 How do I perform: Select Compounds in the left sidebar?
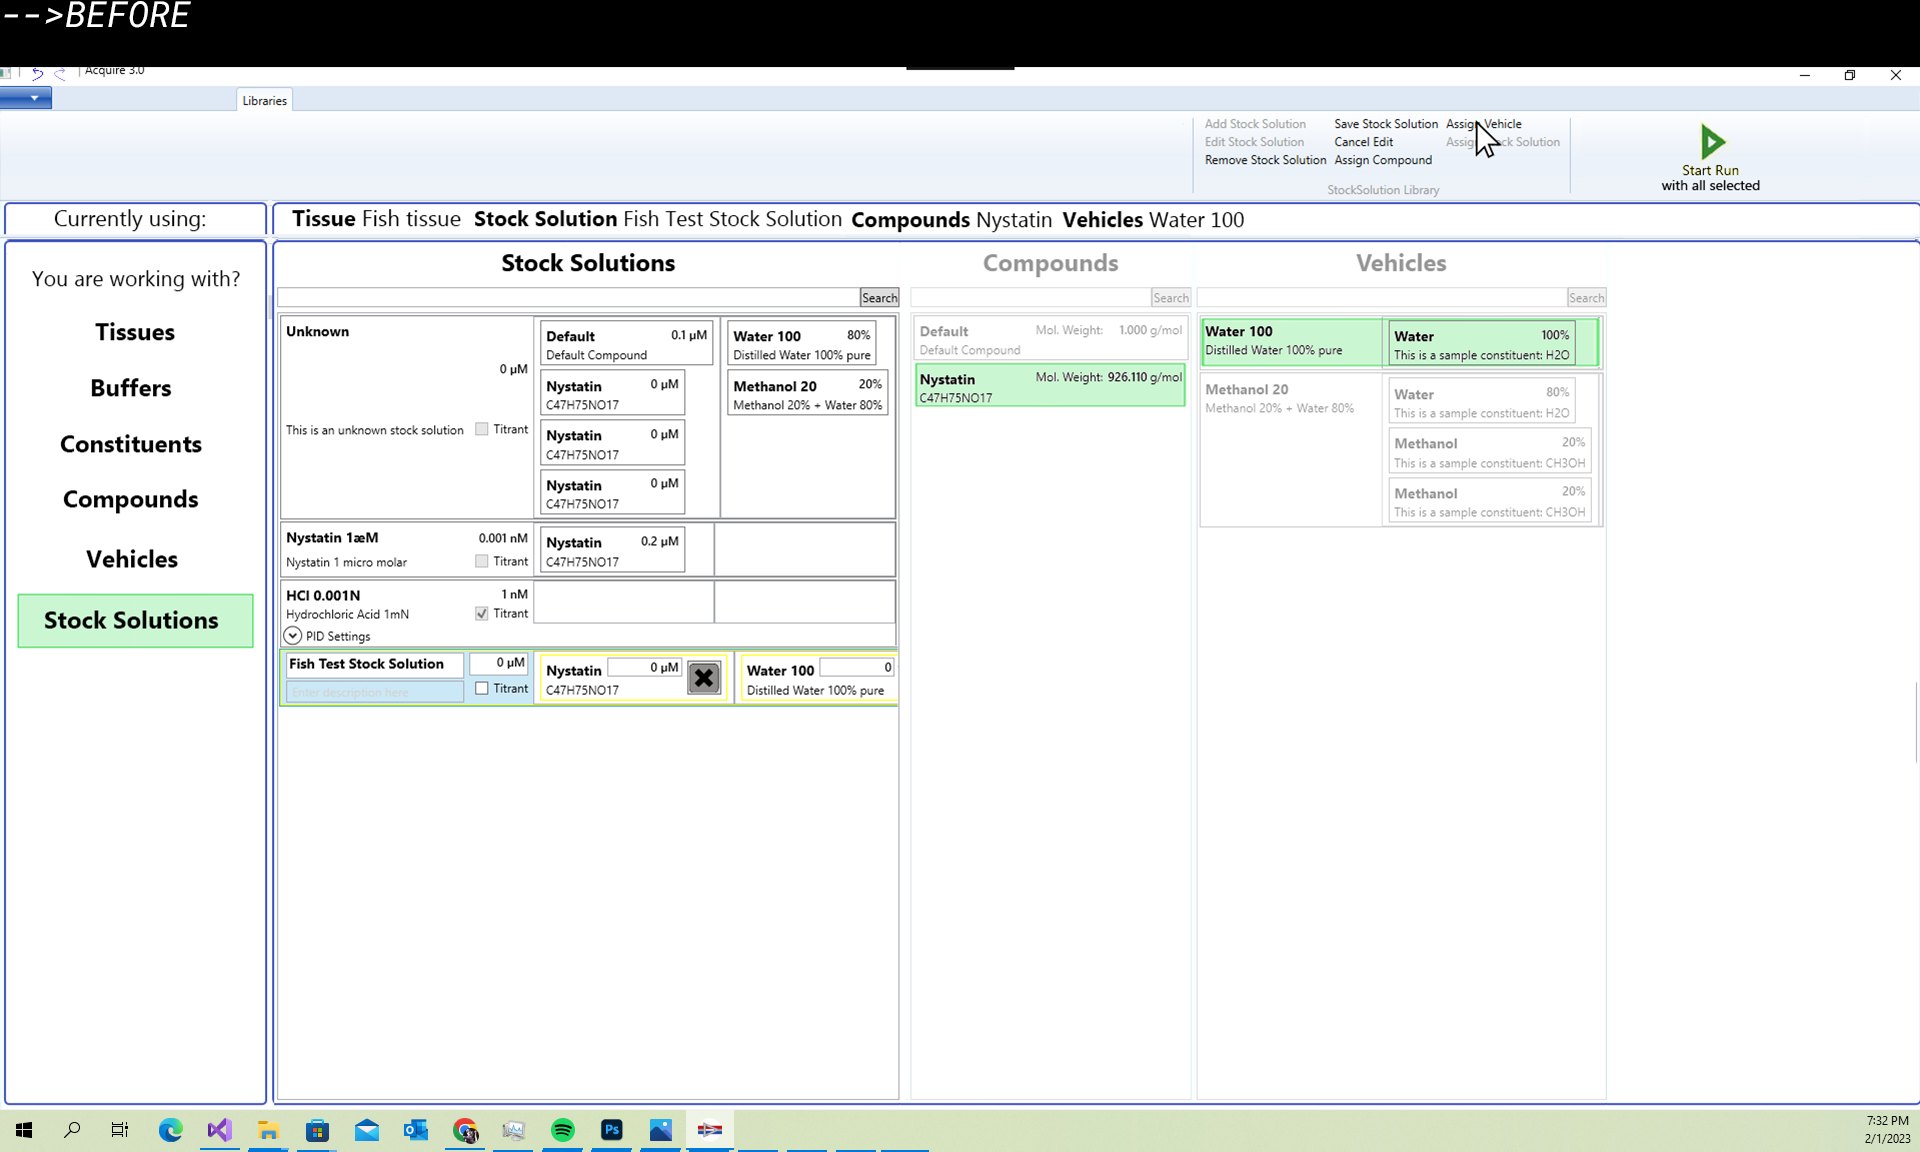(x=131, y=499)
